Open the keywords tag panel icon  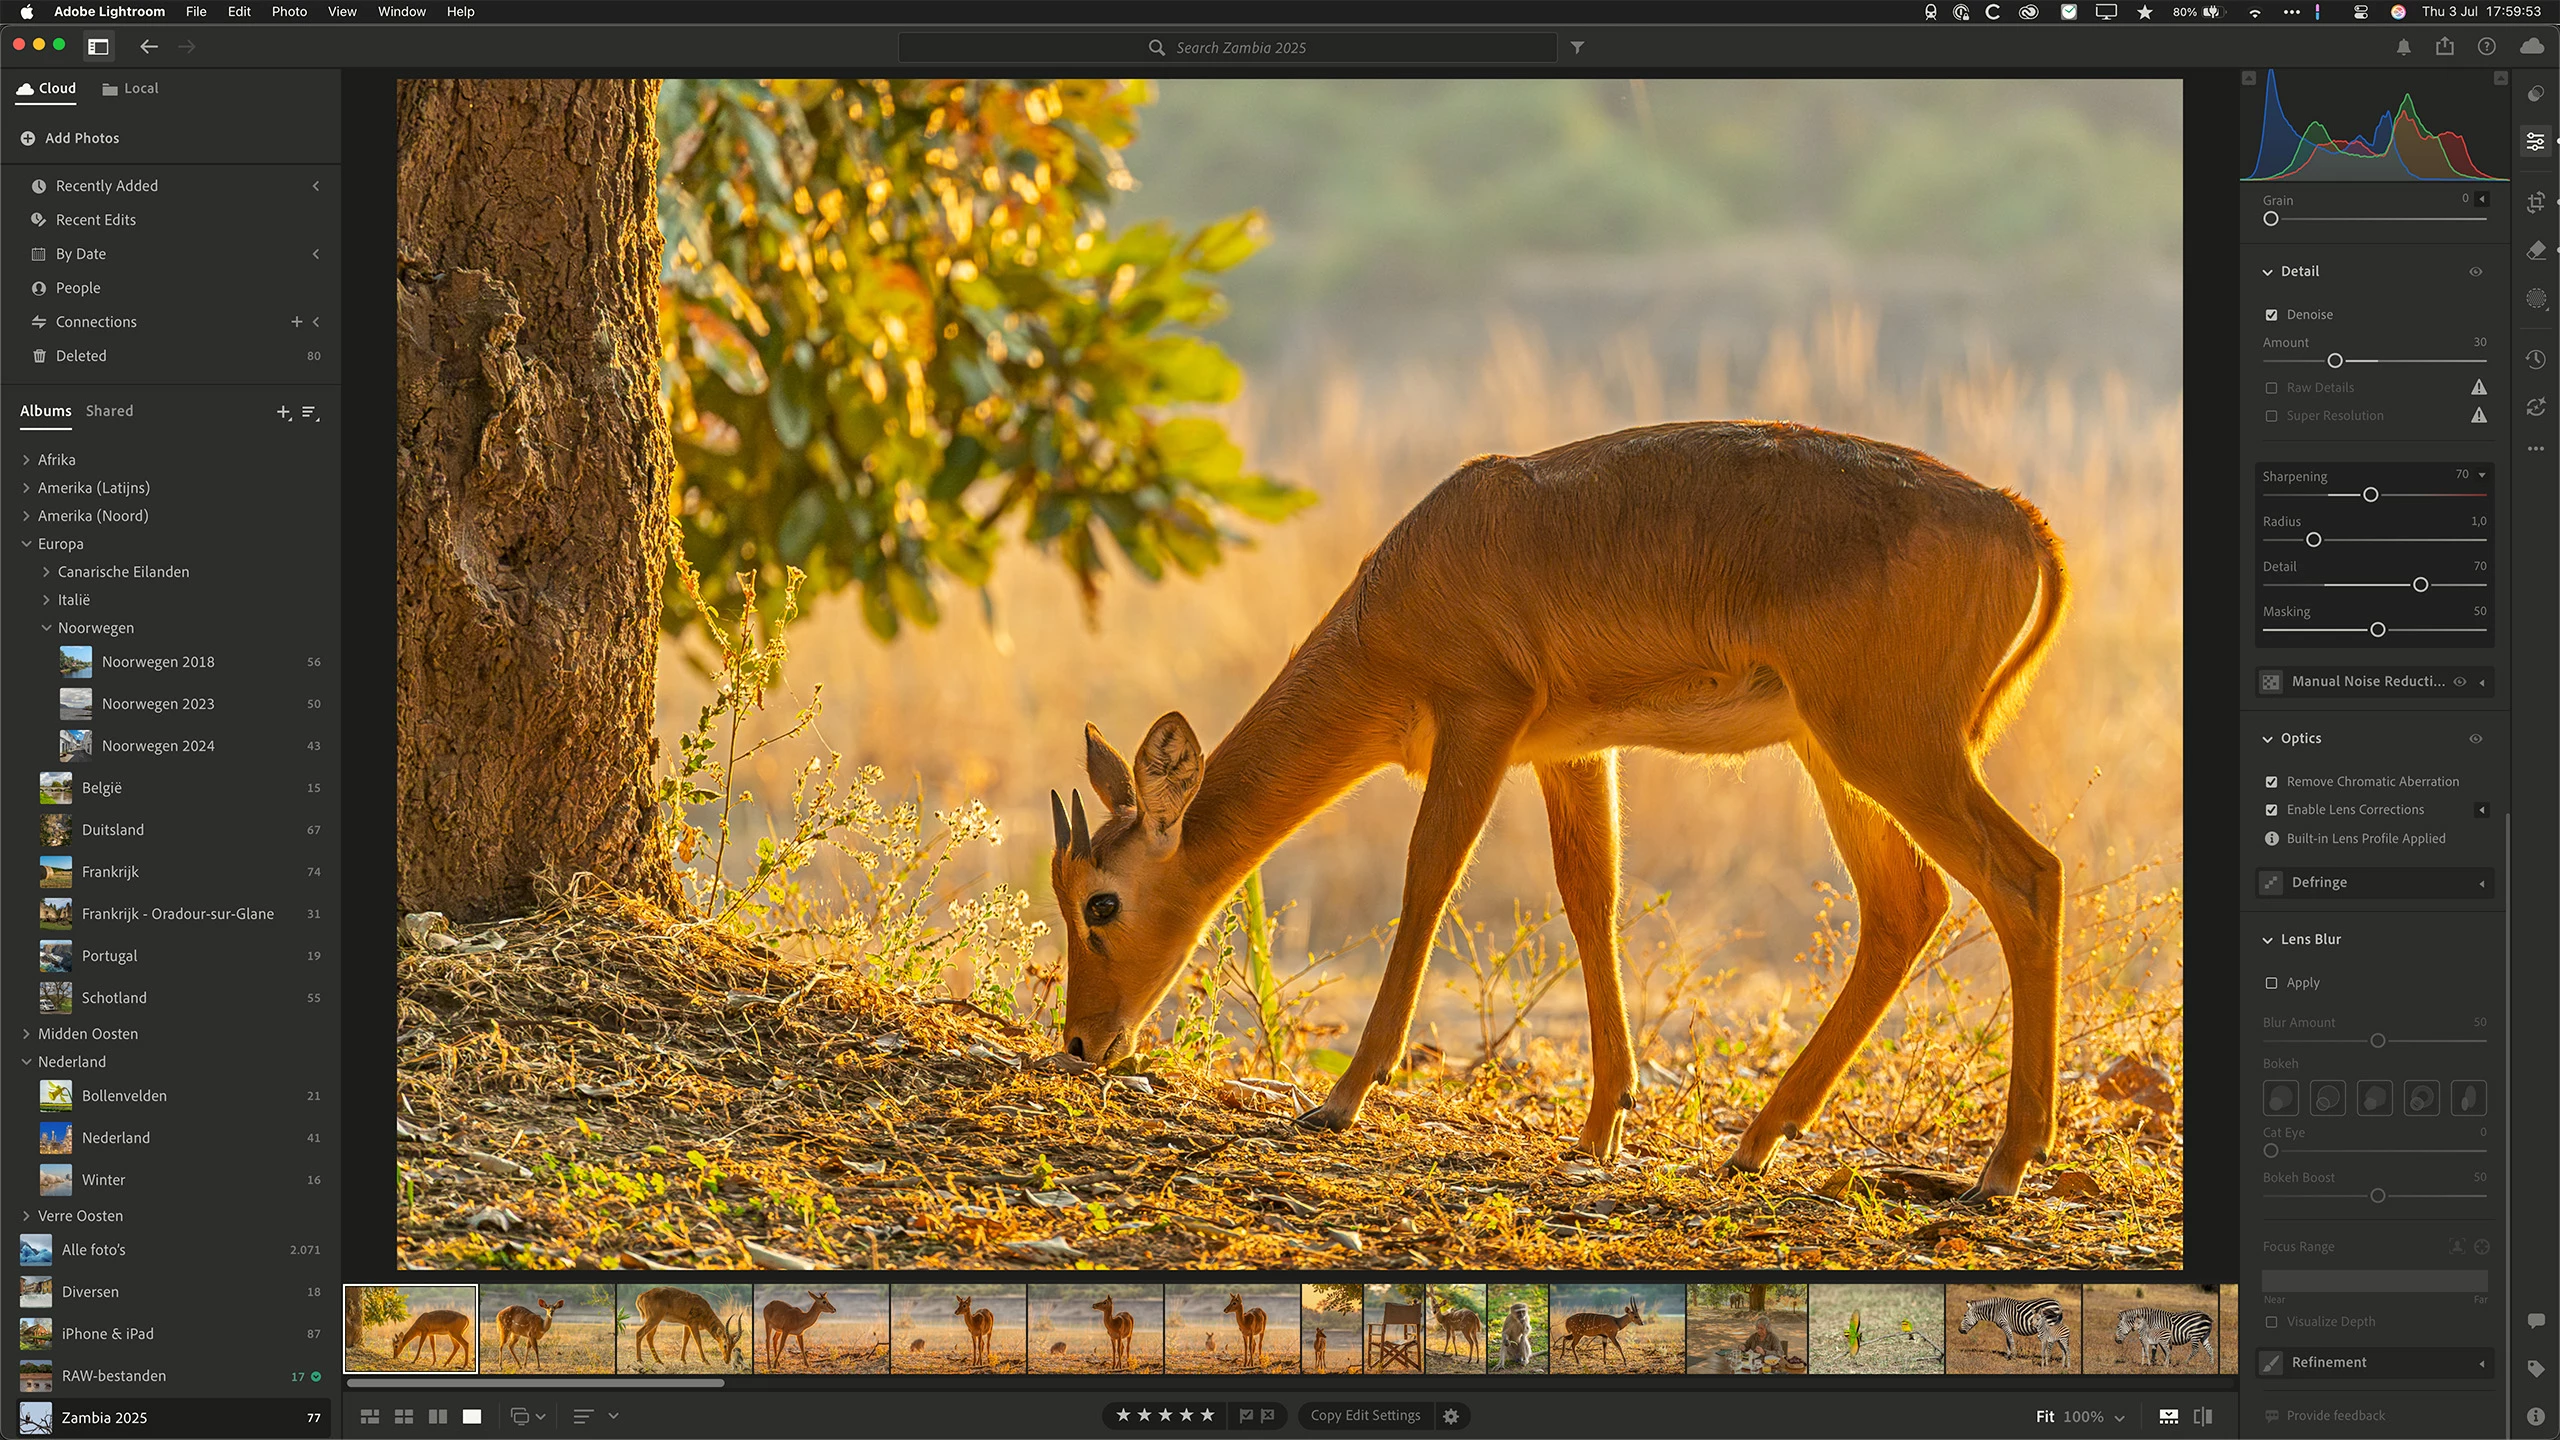coord(2536,1369)
